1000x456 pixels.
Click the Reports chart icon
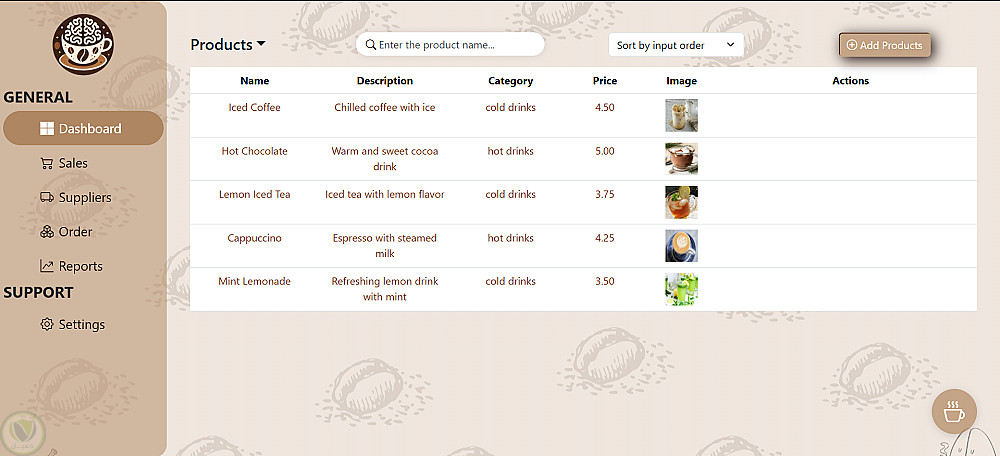tap(46, 267)
